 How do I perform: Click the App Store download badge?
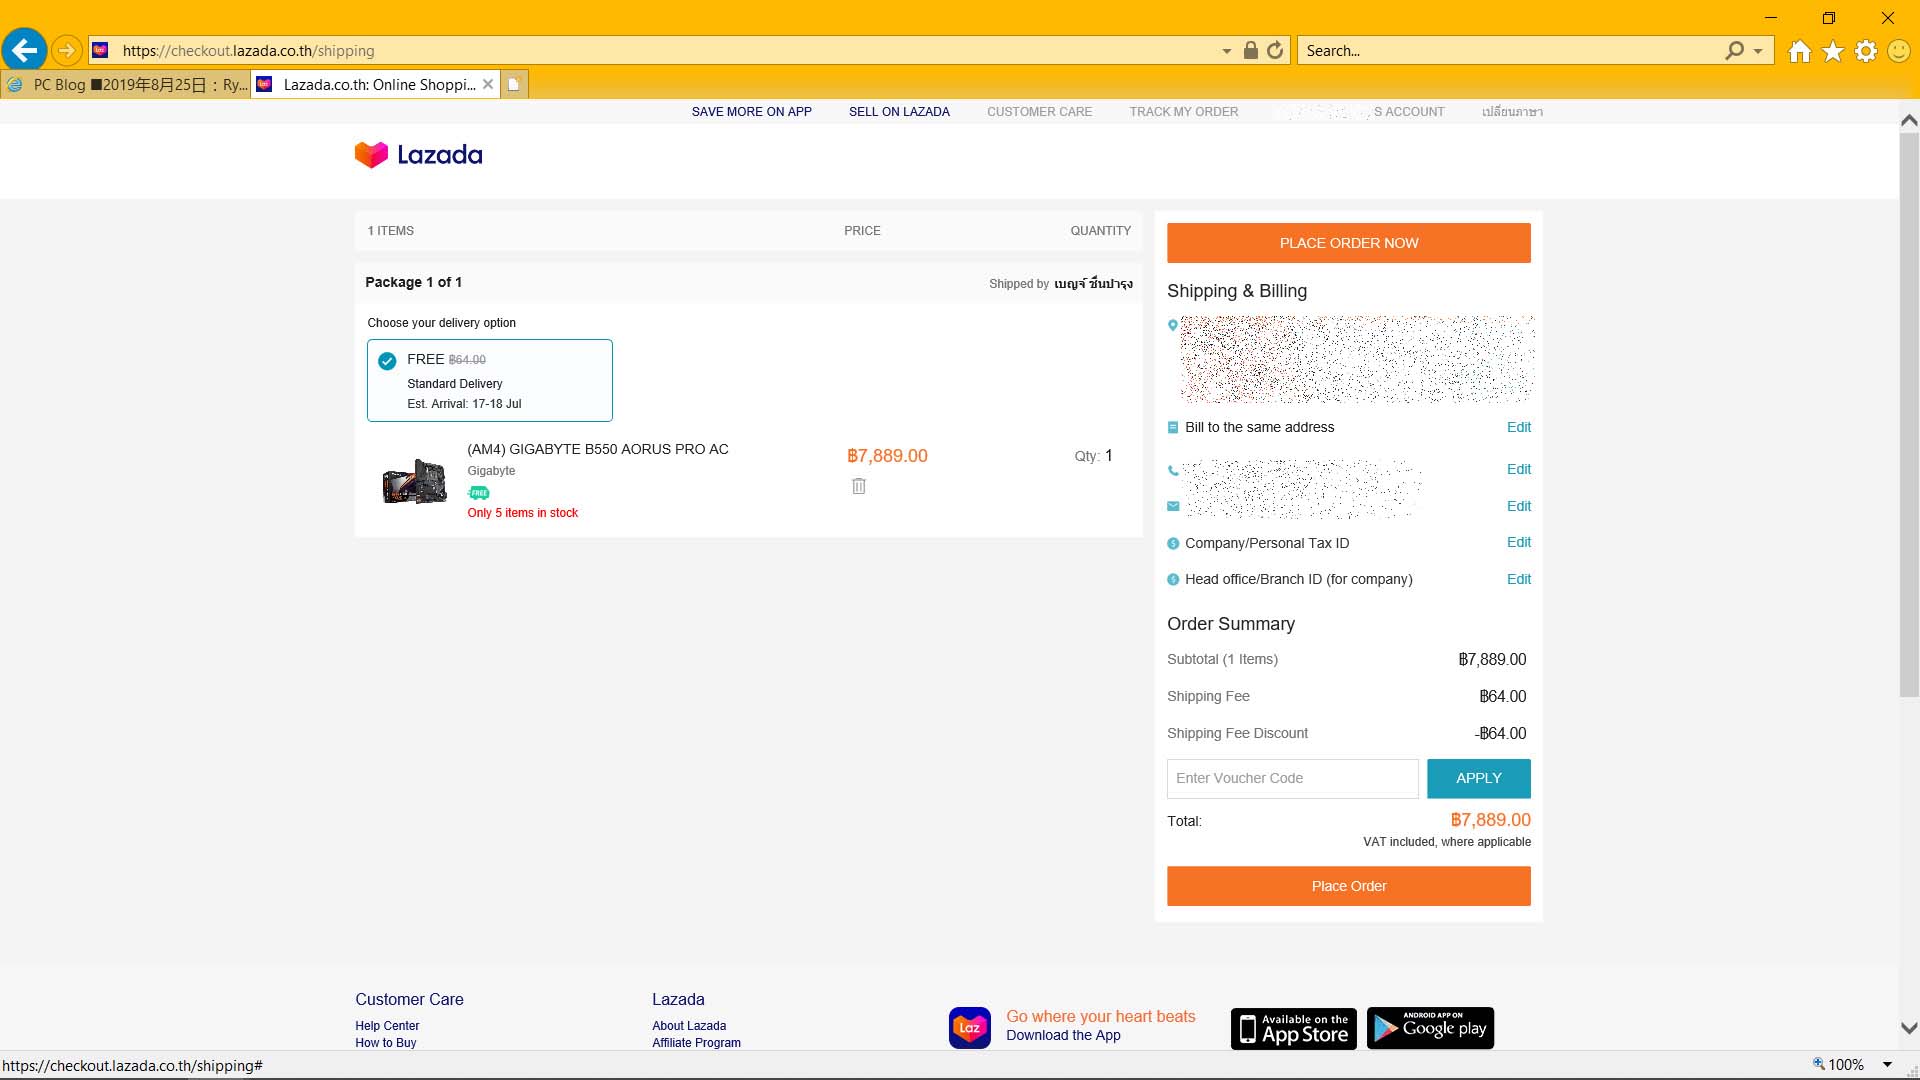1293,1028
